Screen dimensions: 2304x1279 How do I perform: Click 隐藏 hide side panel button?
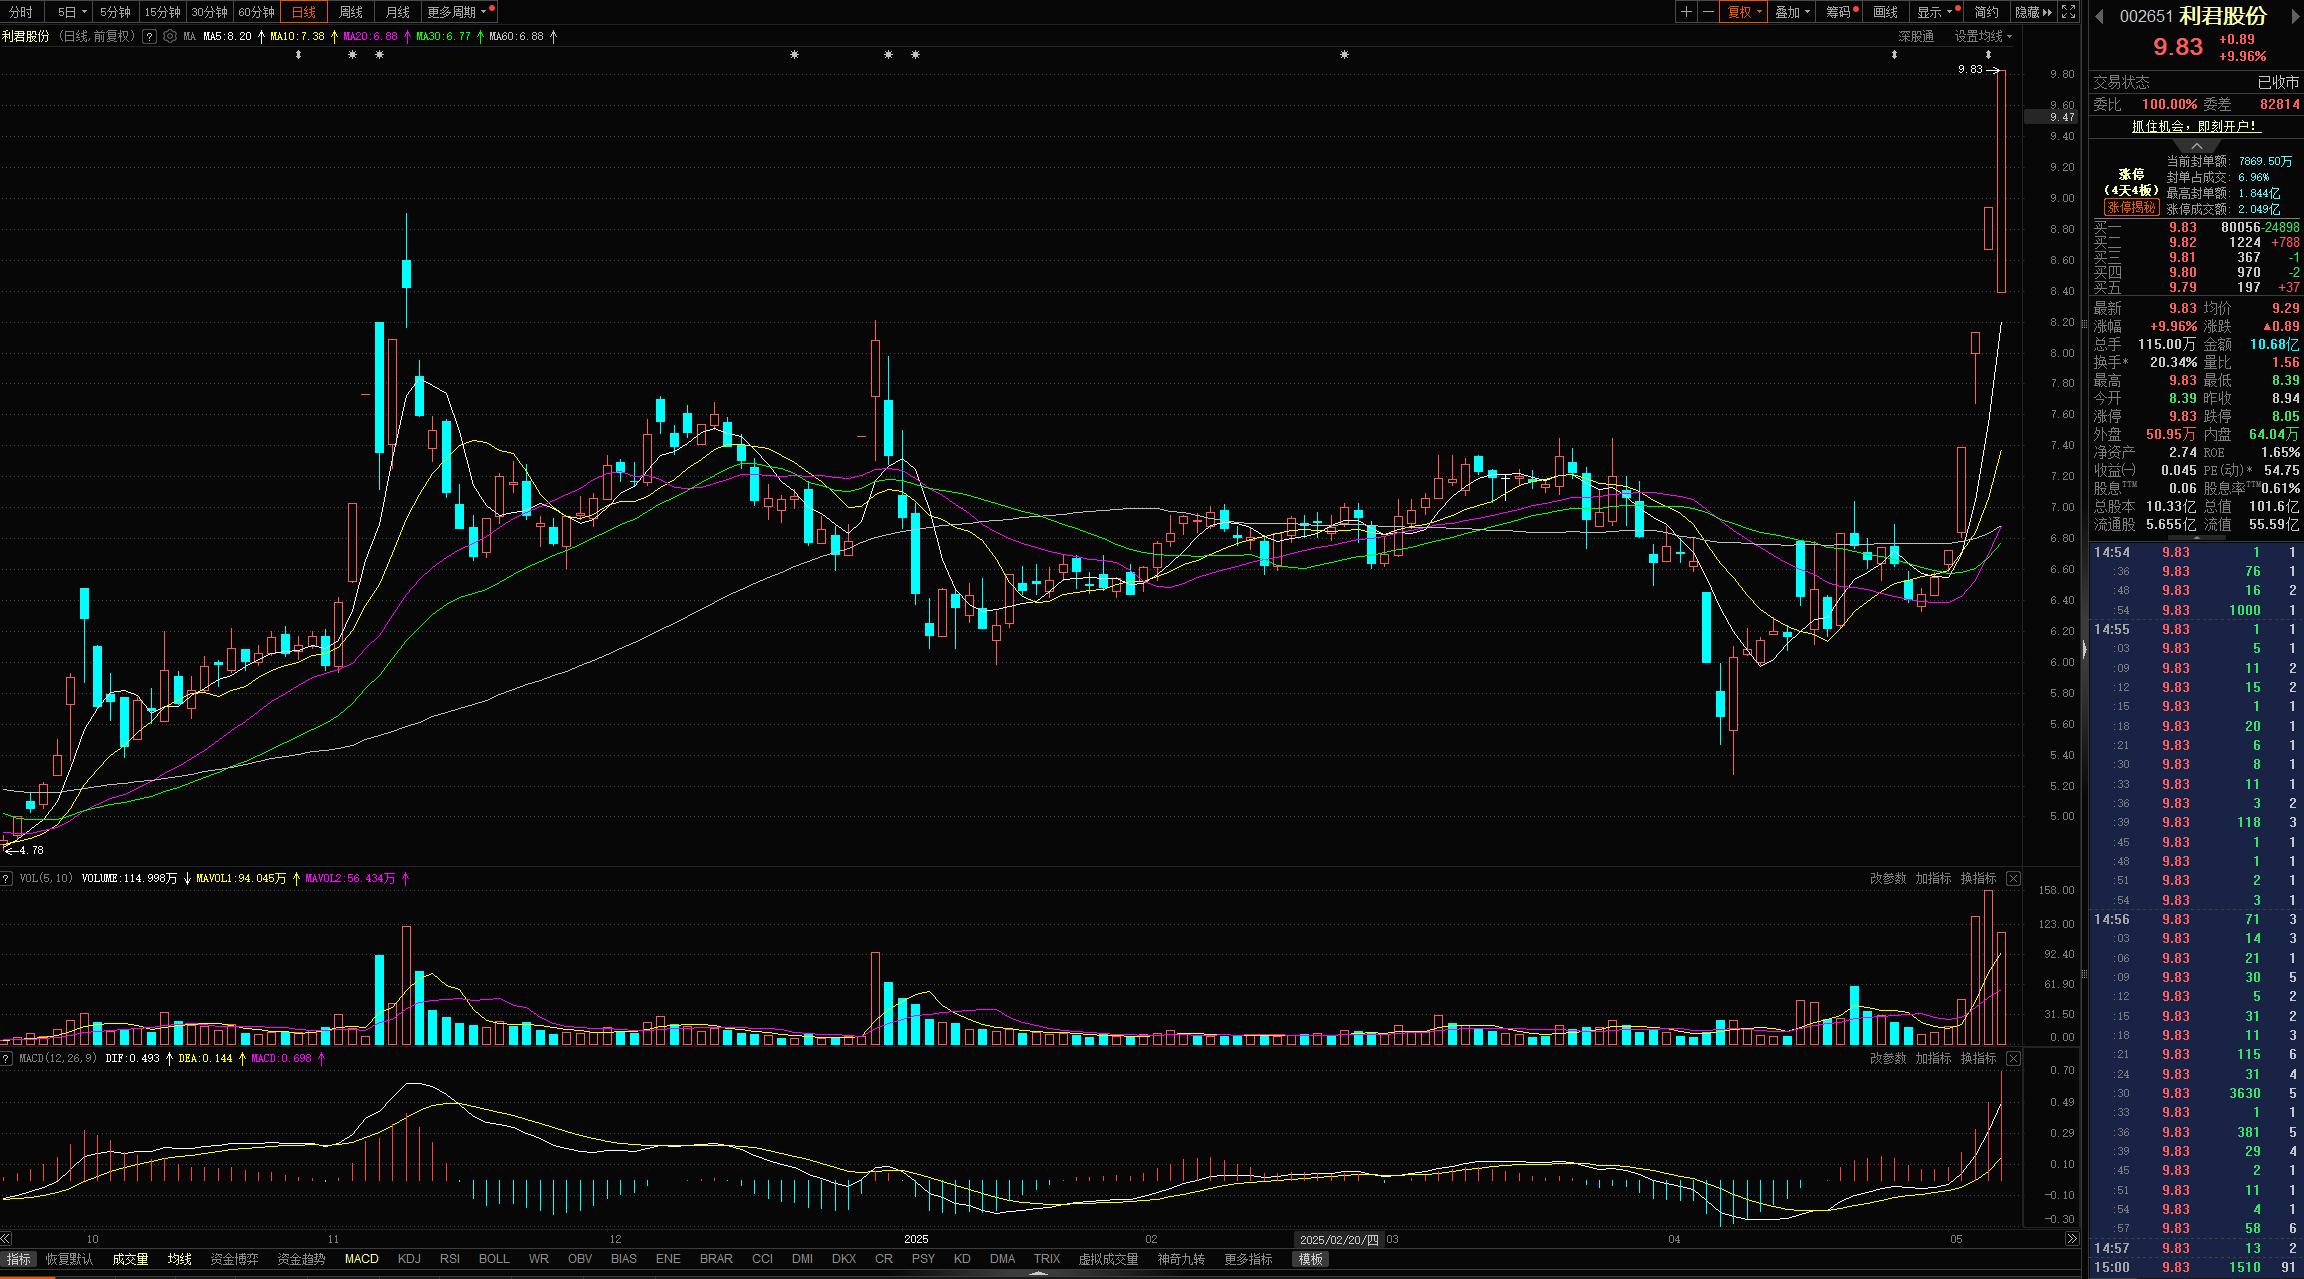[x=2034, y=12]
